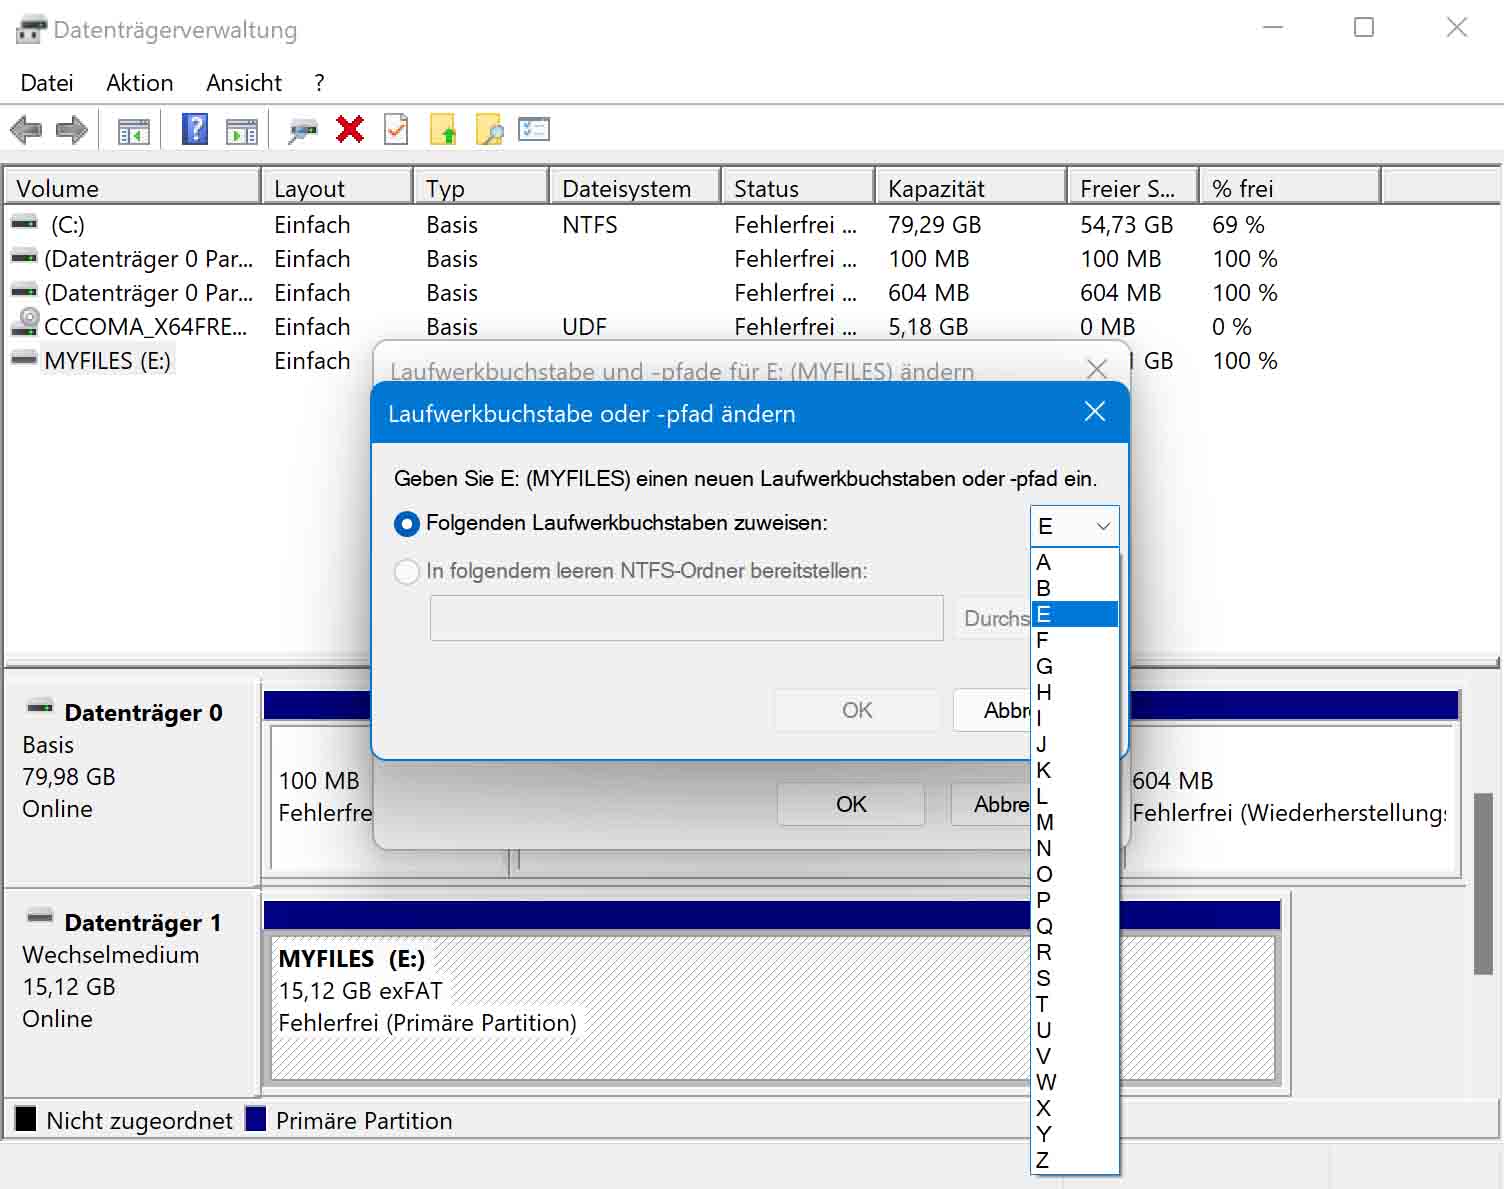This screenshot has width=1504, height=1189.
Task: Close the Laufwerkbuchstabe oder -pfad ändern dialog
Action: coord(1095,412)
